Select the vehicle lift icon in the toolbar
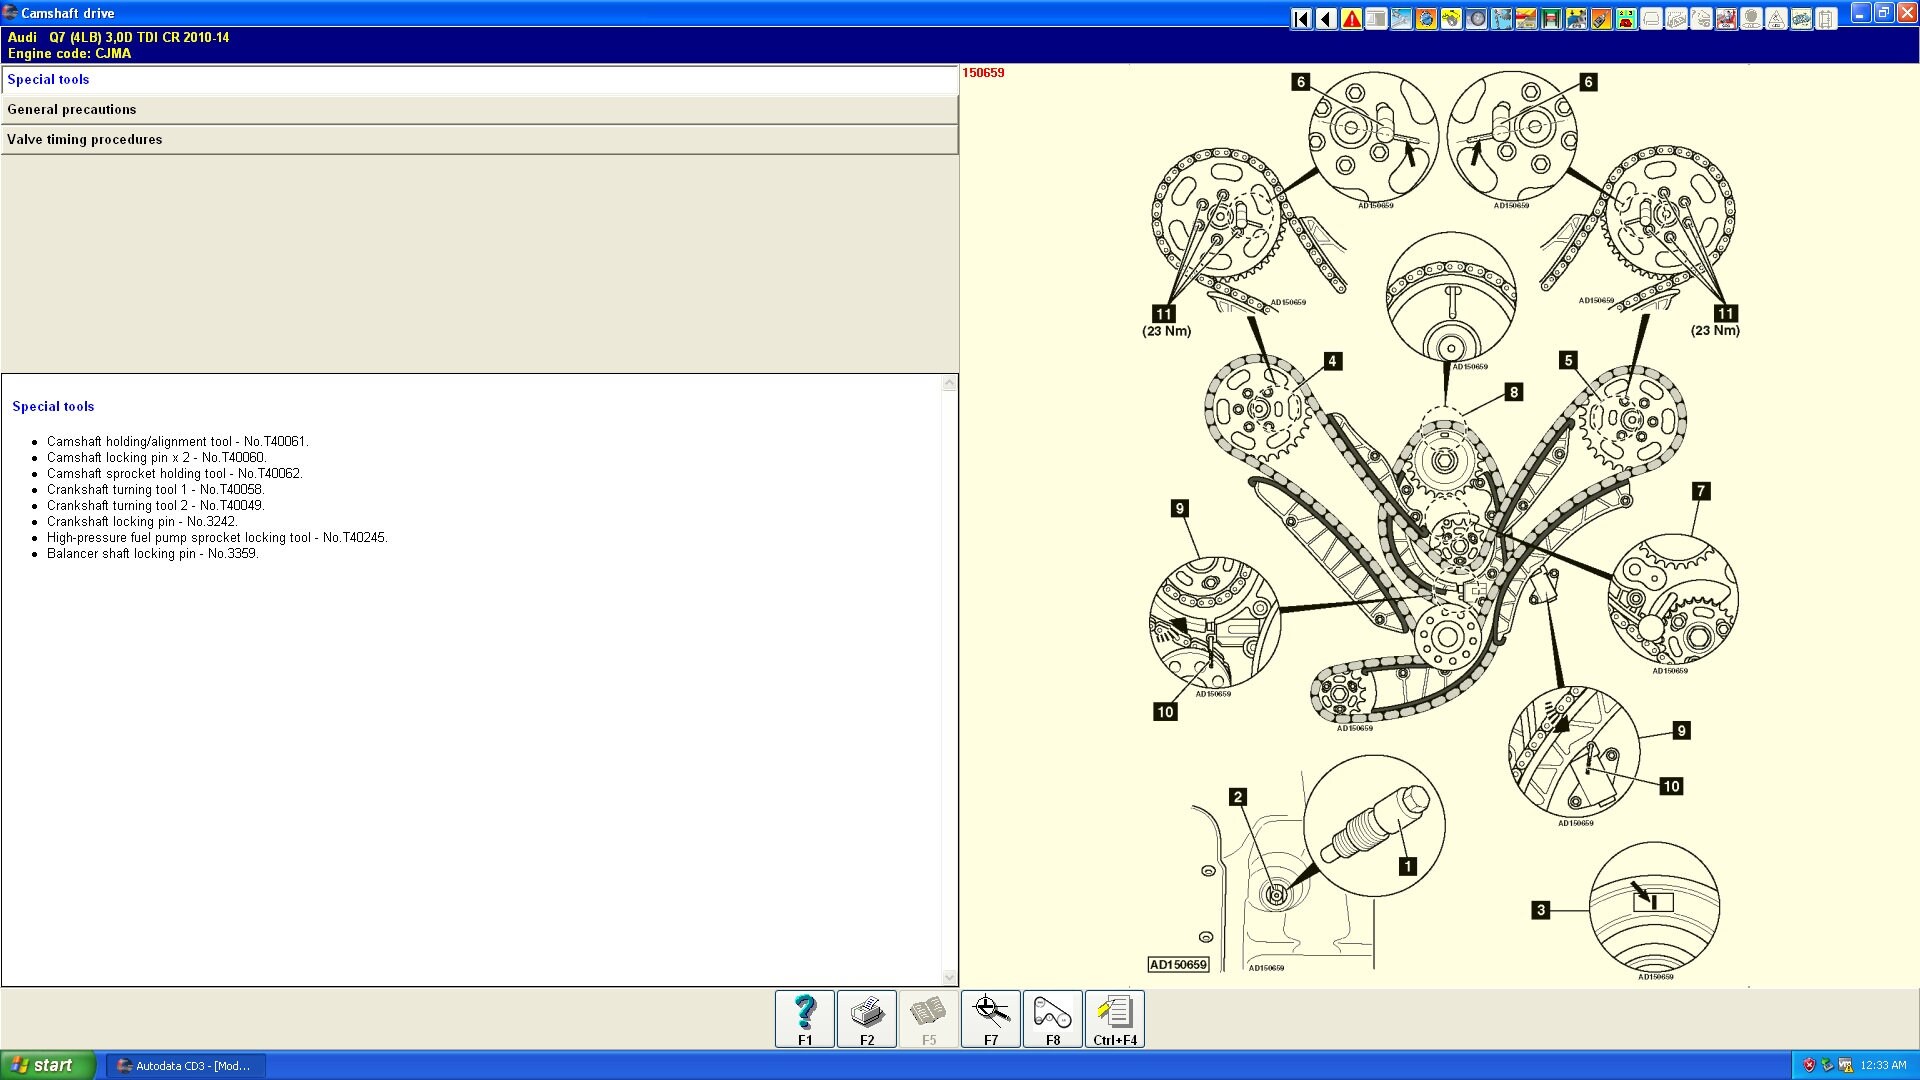This screenshot has height=1080, width=1920. click(1551, 17)
